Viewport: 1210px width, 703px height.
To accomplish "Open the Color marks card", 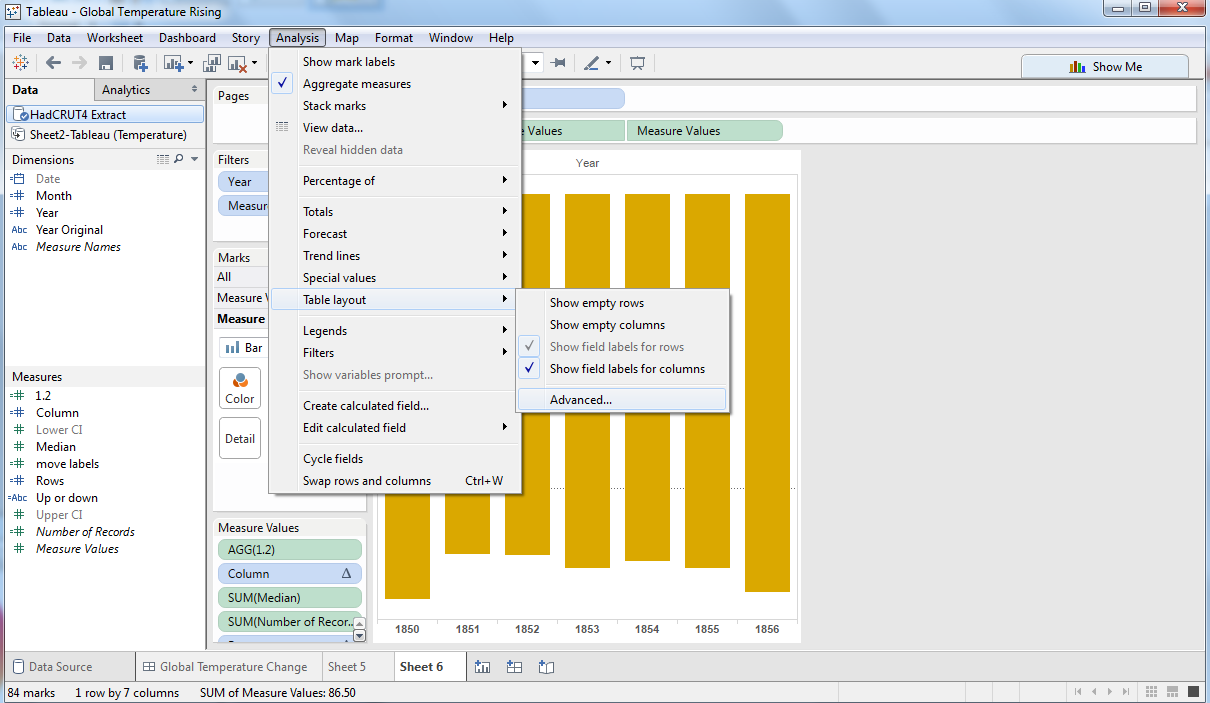I will [240, 387].
